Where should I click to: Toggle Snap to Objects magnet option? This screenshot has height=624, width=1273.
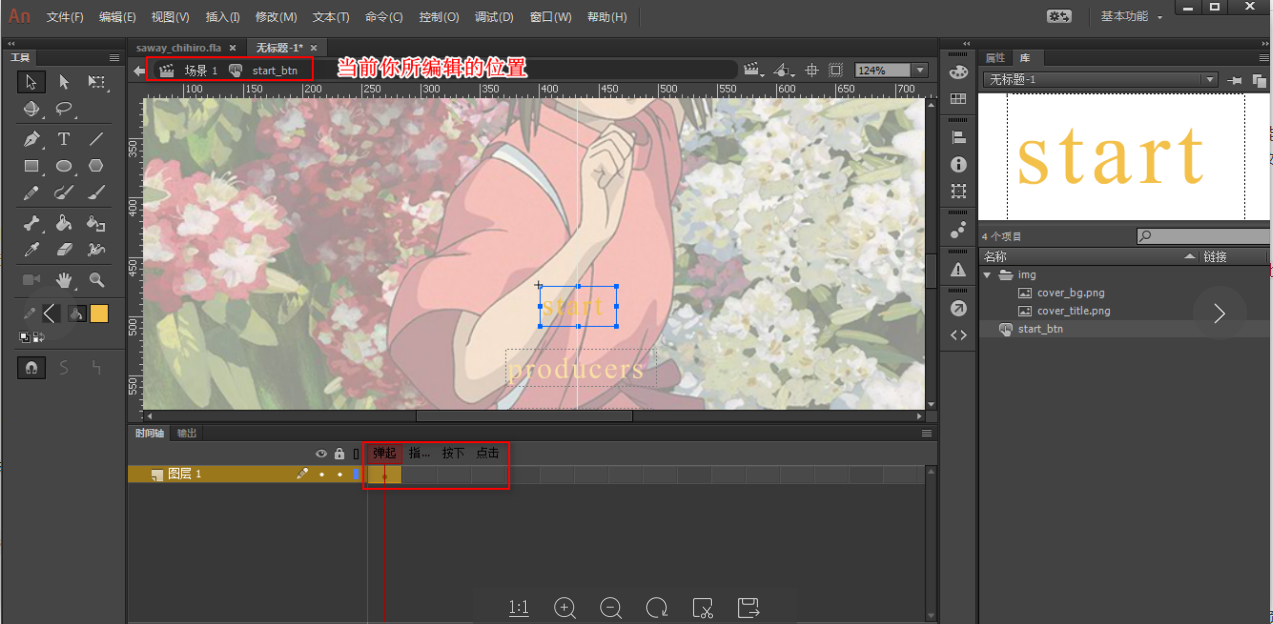pyautogui.click(x=31, y=368)
